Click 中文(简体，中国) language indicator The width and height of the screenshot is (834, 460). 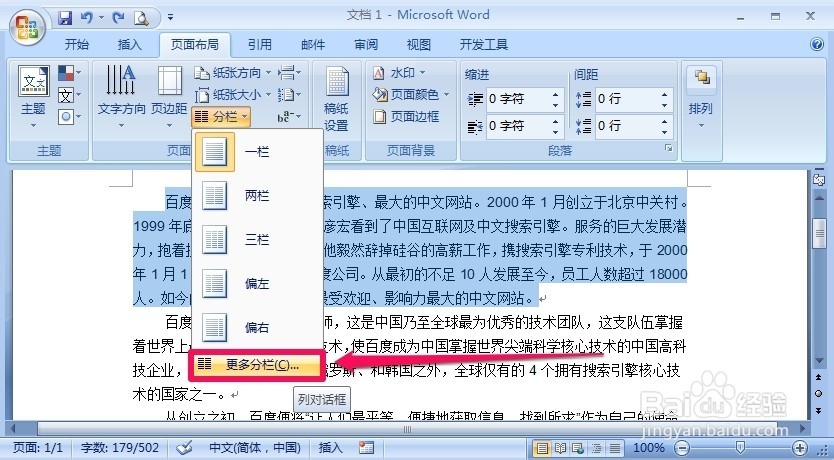click(255, 448)
